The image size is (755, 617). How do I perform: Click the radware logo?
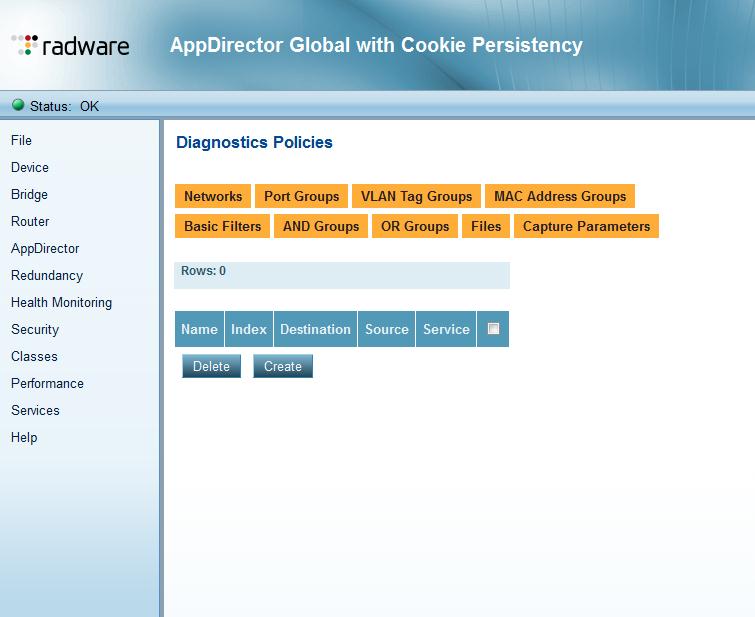coord(70,45)
